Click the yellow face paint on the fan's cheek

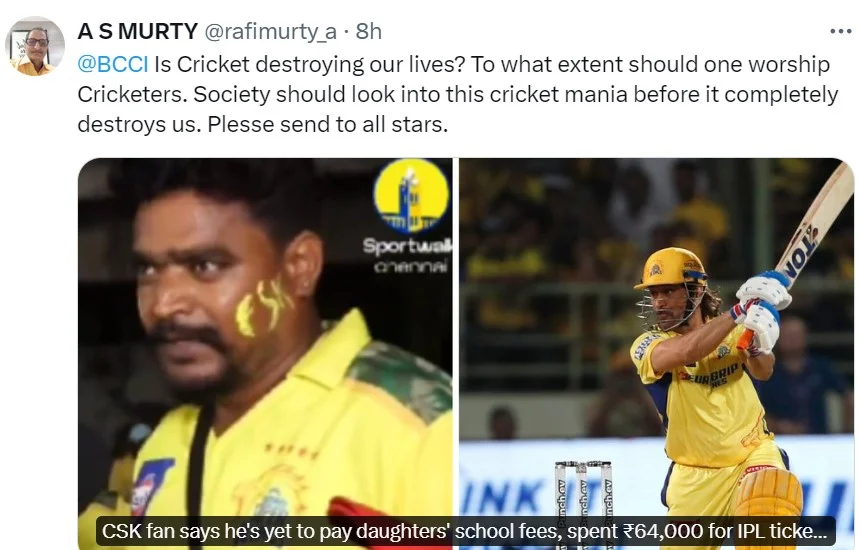point(263,305)
